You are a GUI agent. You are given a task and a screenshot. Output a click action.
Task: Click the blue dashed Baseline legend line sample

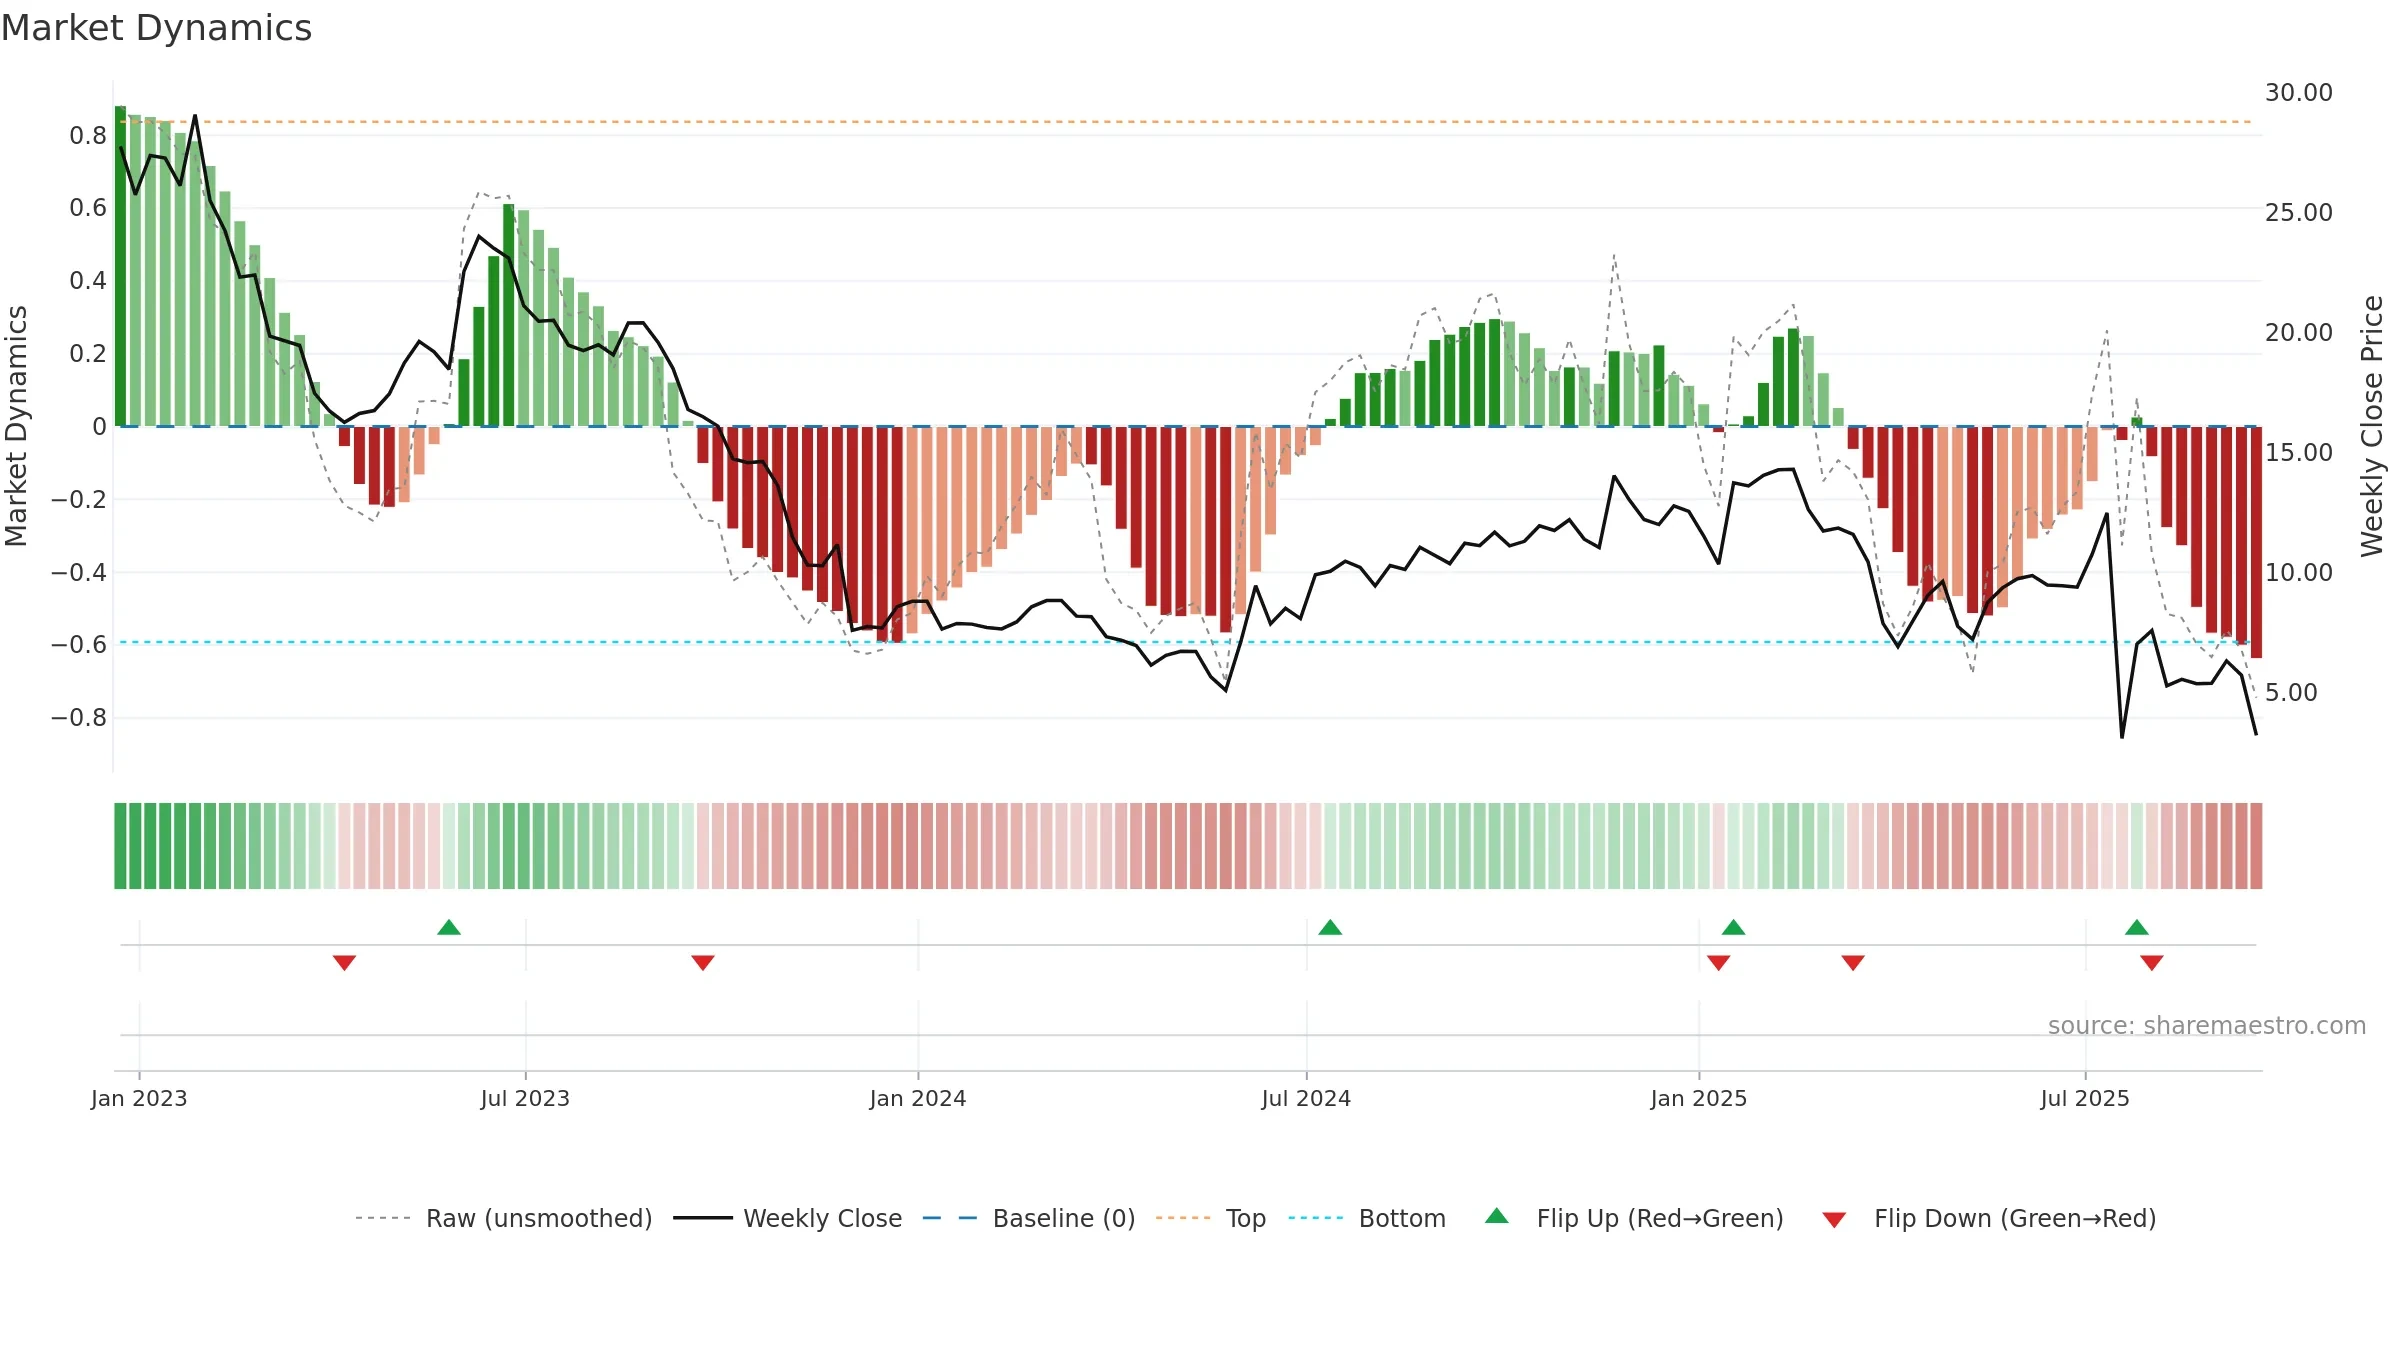pos(950,1218)
